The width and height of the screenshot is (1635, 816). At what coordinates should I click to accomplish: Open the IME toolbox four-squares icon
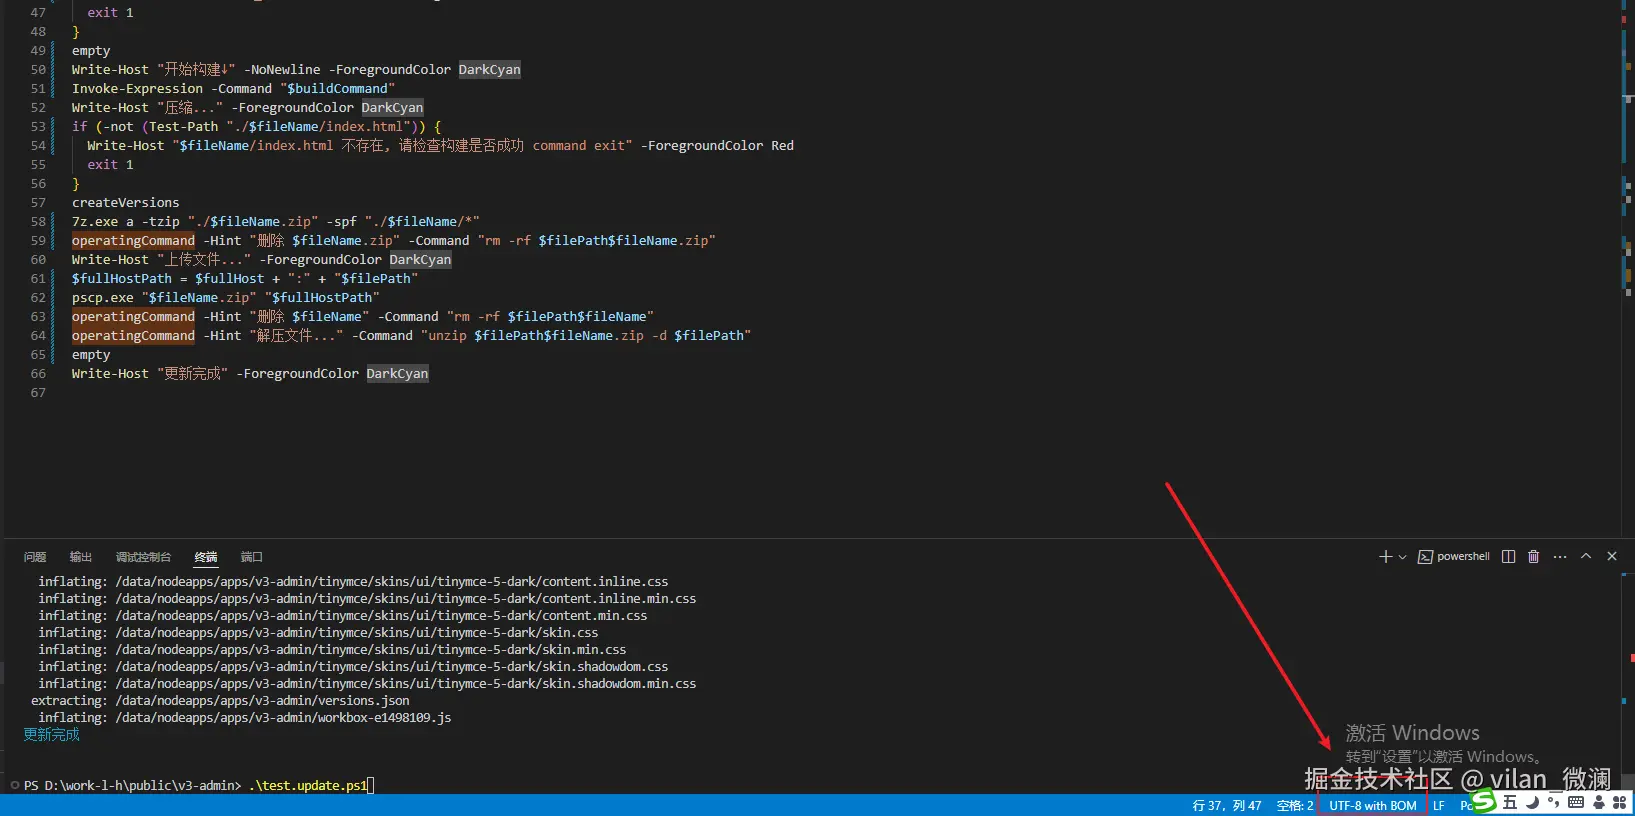tap(1620, 802)
